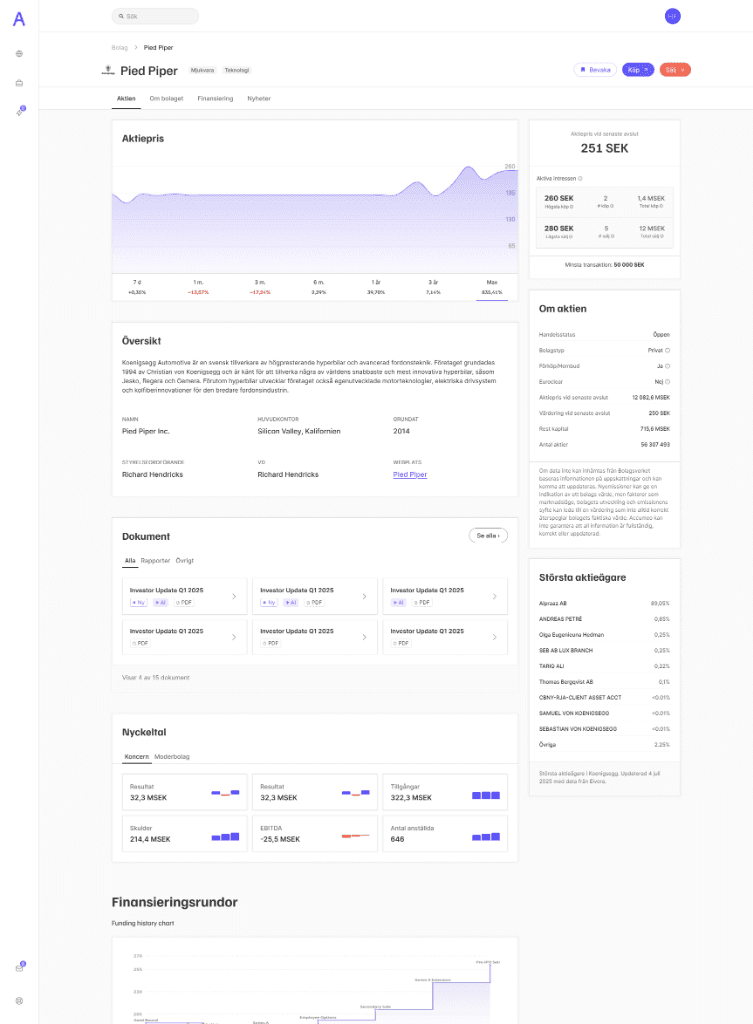Open the Tillgångar 322,3 MSEK card
This screenshot has height=1024, width=753.
pos(445,792)
